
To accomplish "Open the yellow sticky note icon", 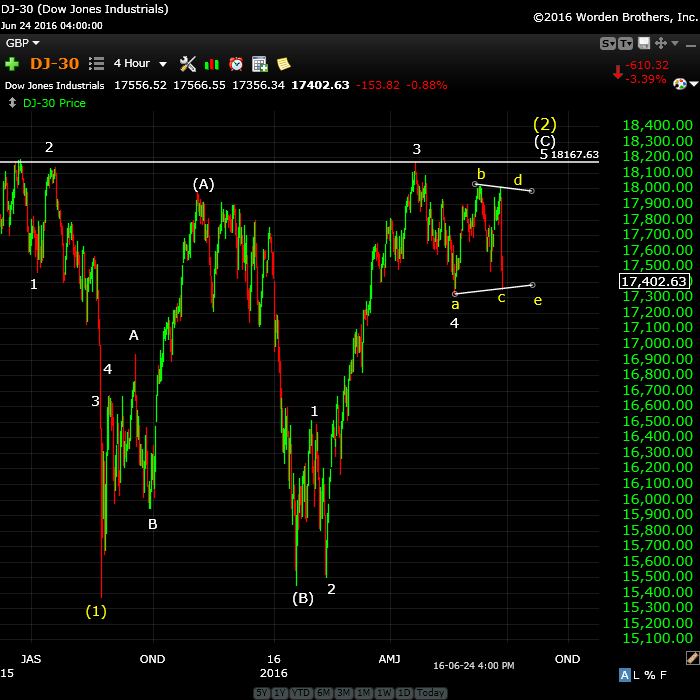I will [283, 64].
